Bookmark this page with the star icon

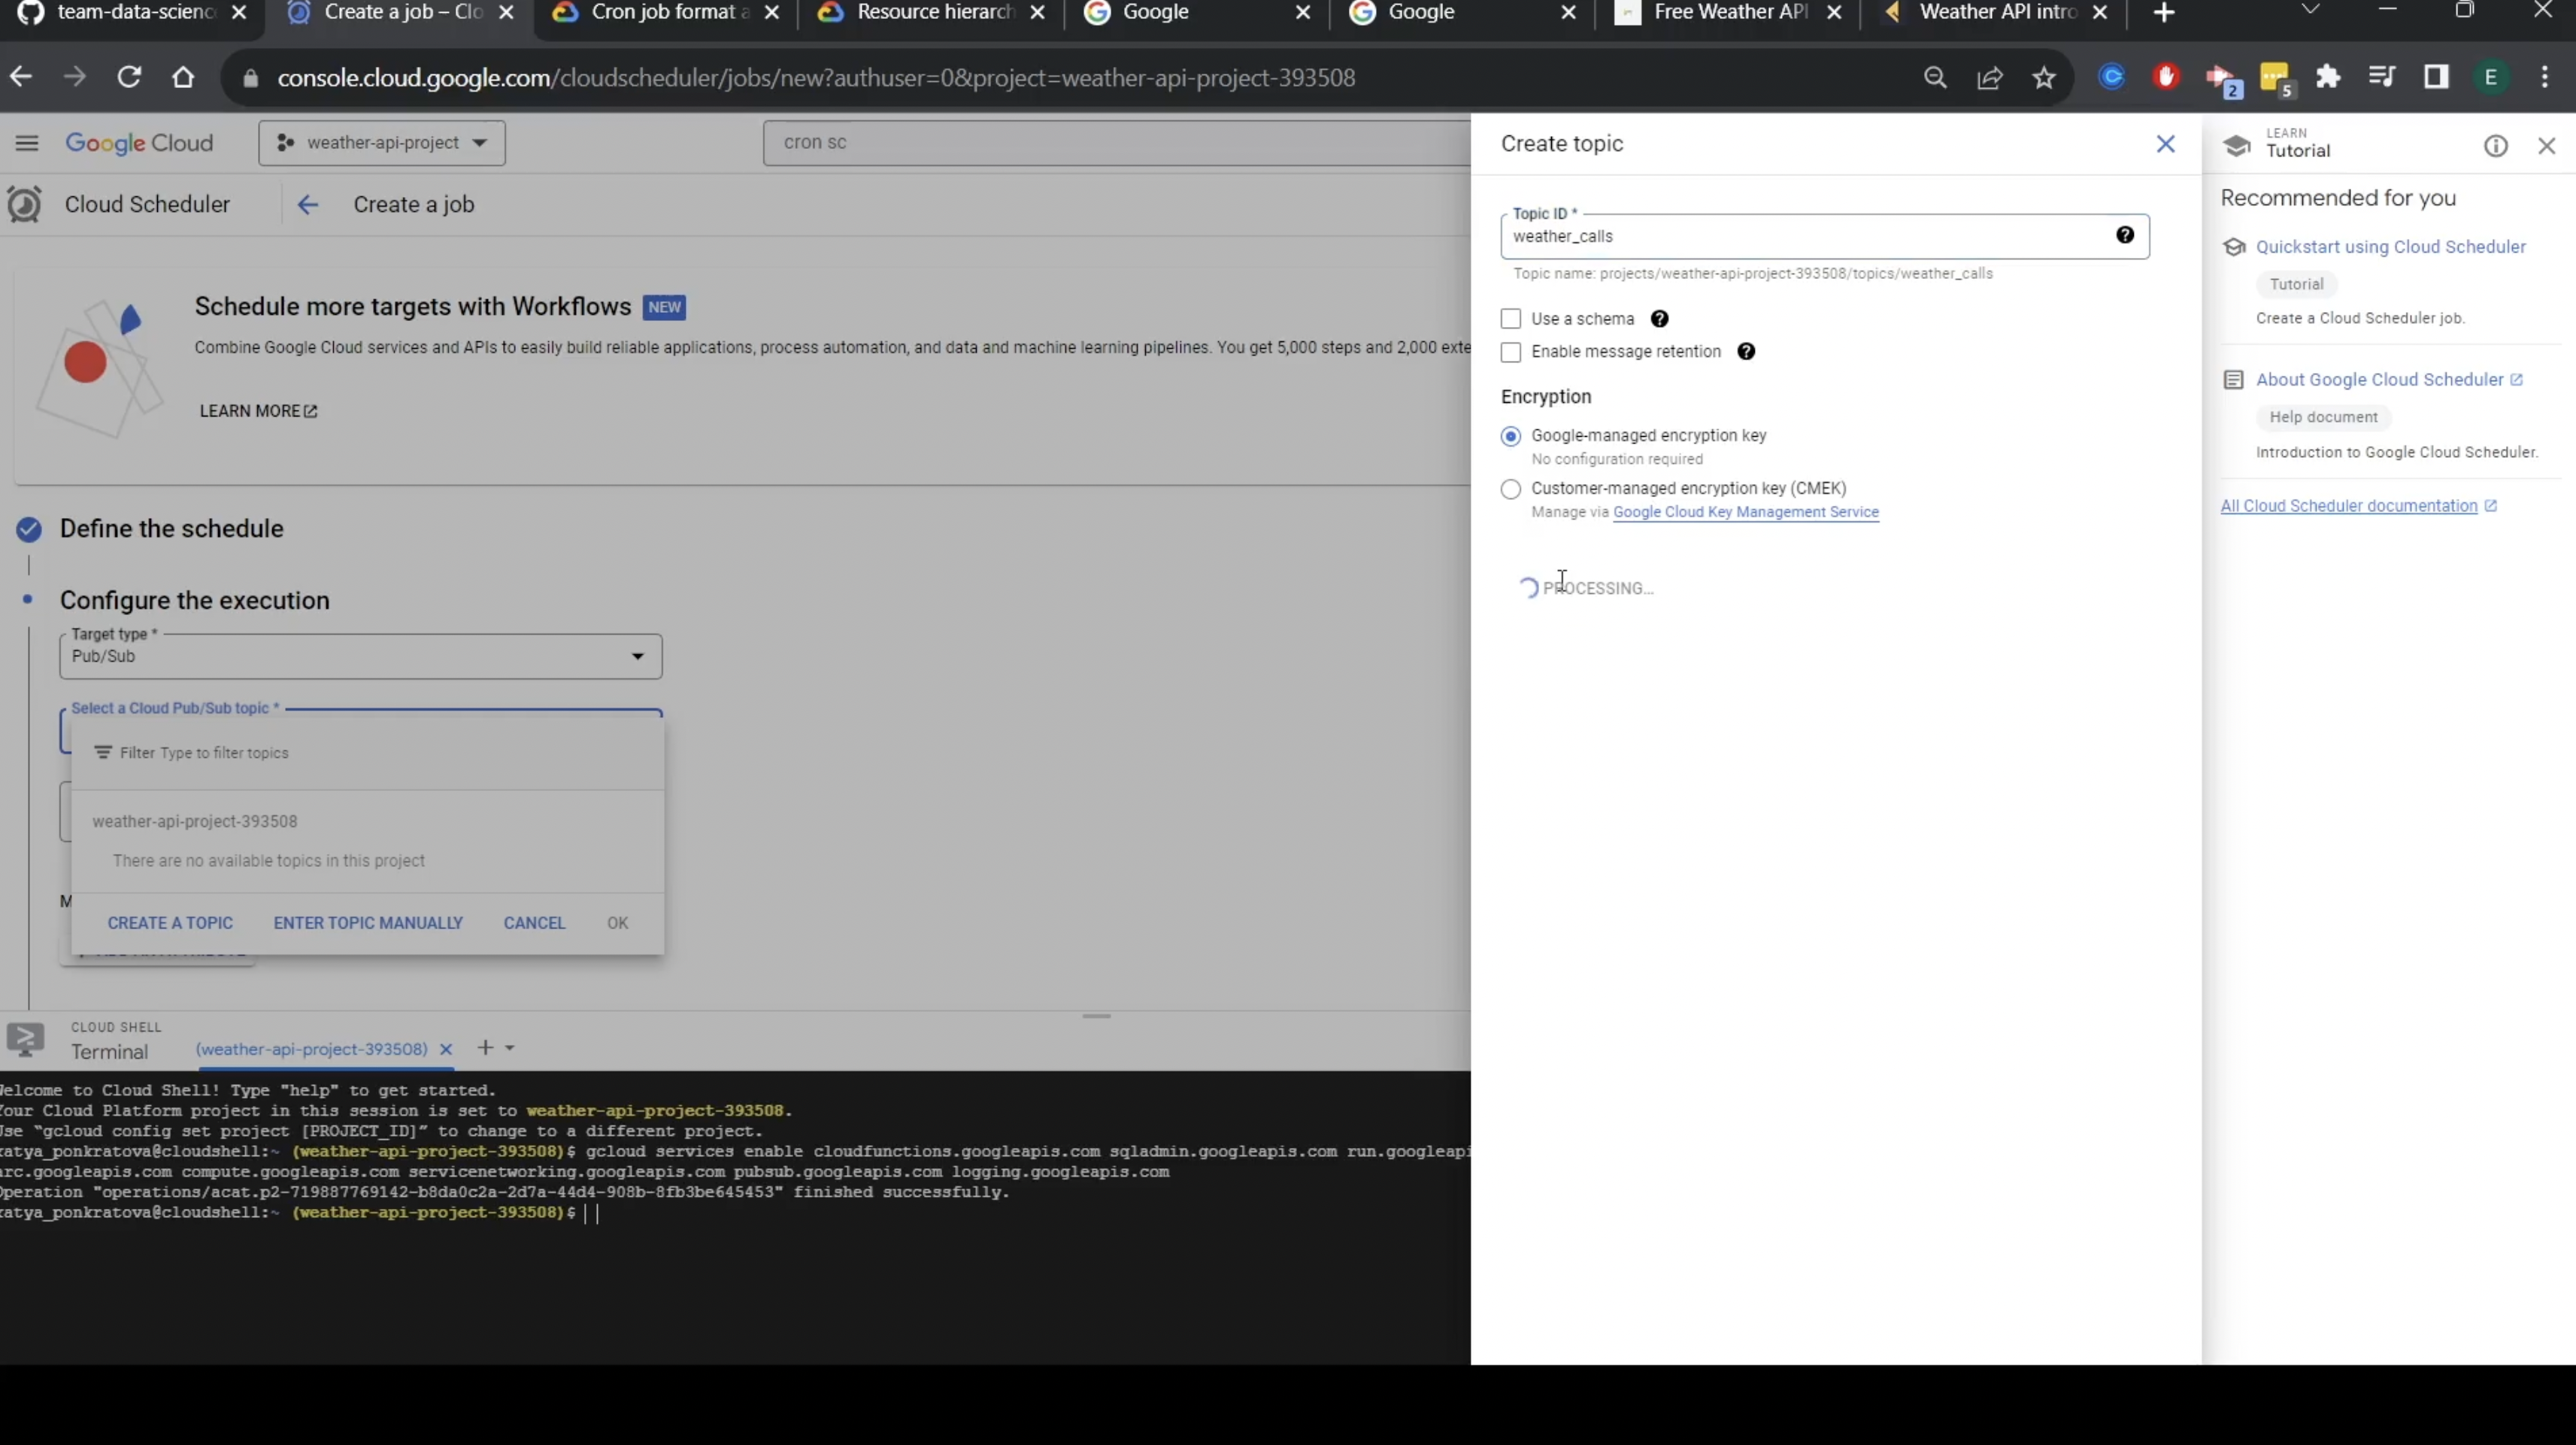tap(2044, 77)
